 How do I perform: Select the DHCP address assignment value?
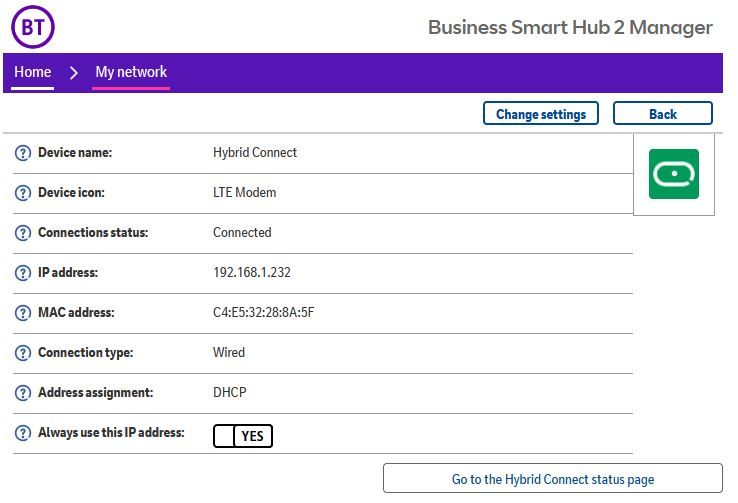tap(230, 392)
